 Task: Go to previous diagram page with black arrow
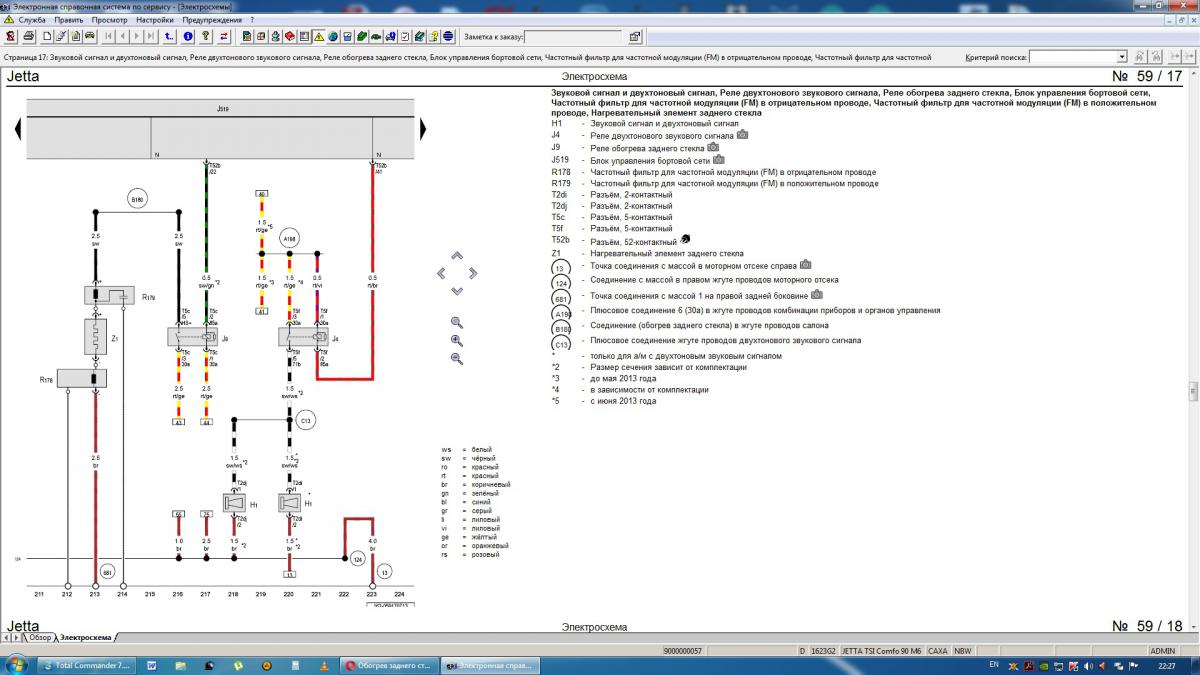point(16,129)
